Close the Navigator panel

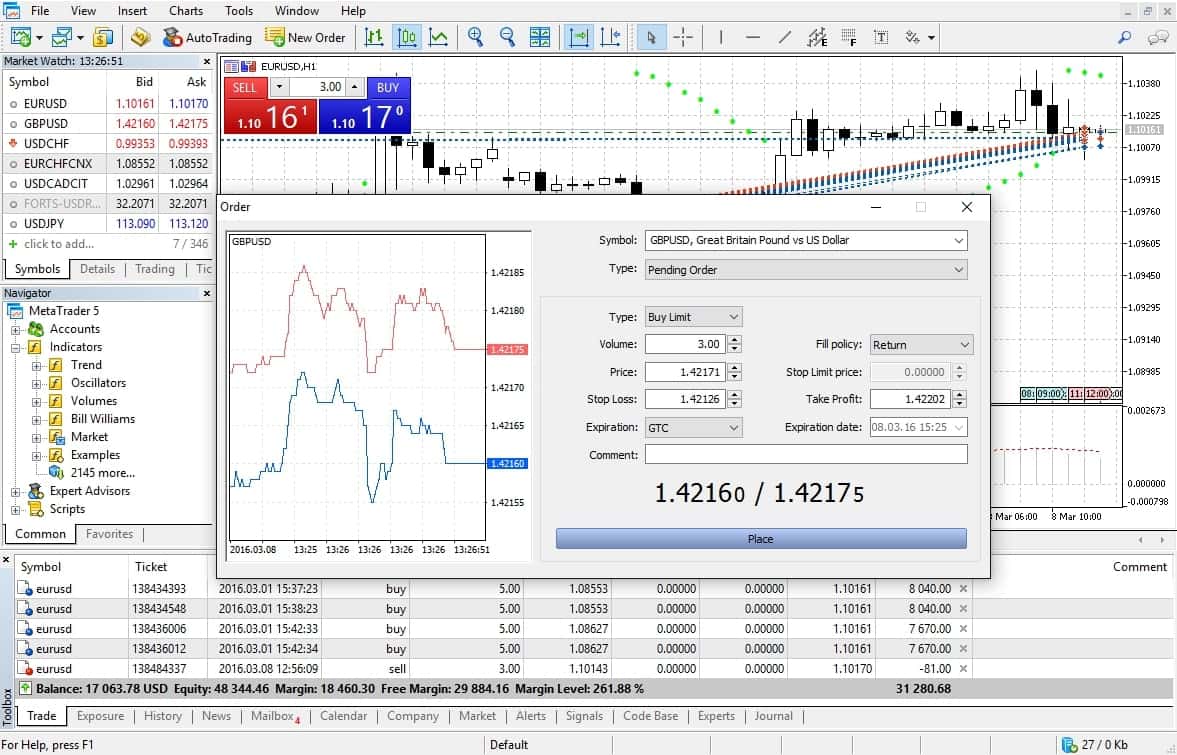click(x=206, y=293)
